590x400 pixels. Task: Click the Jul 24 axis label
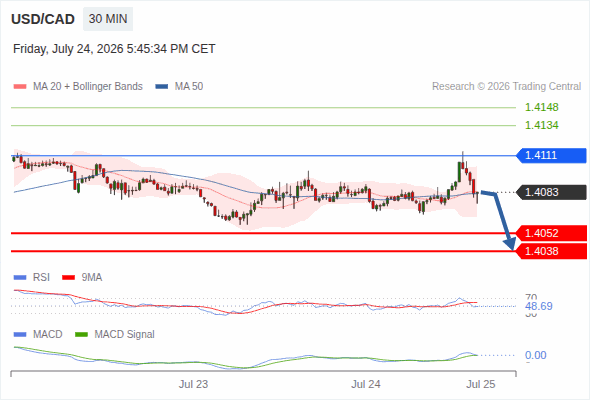pos(366,384)
